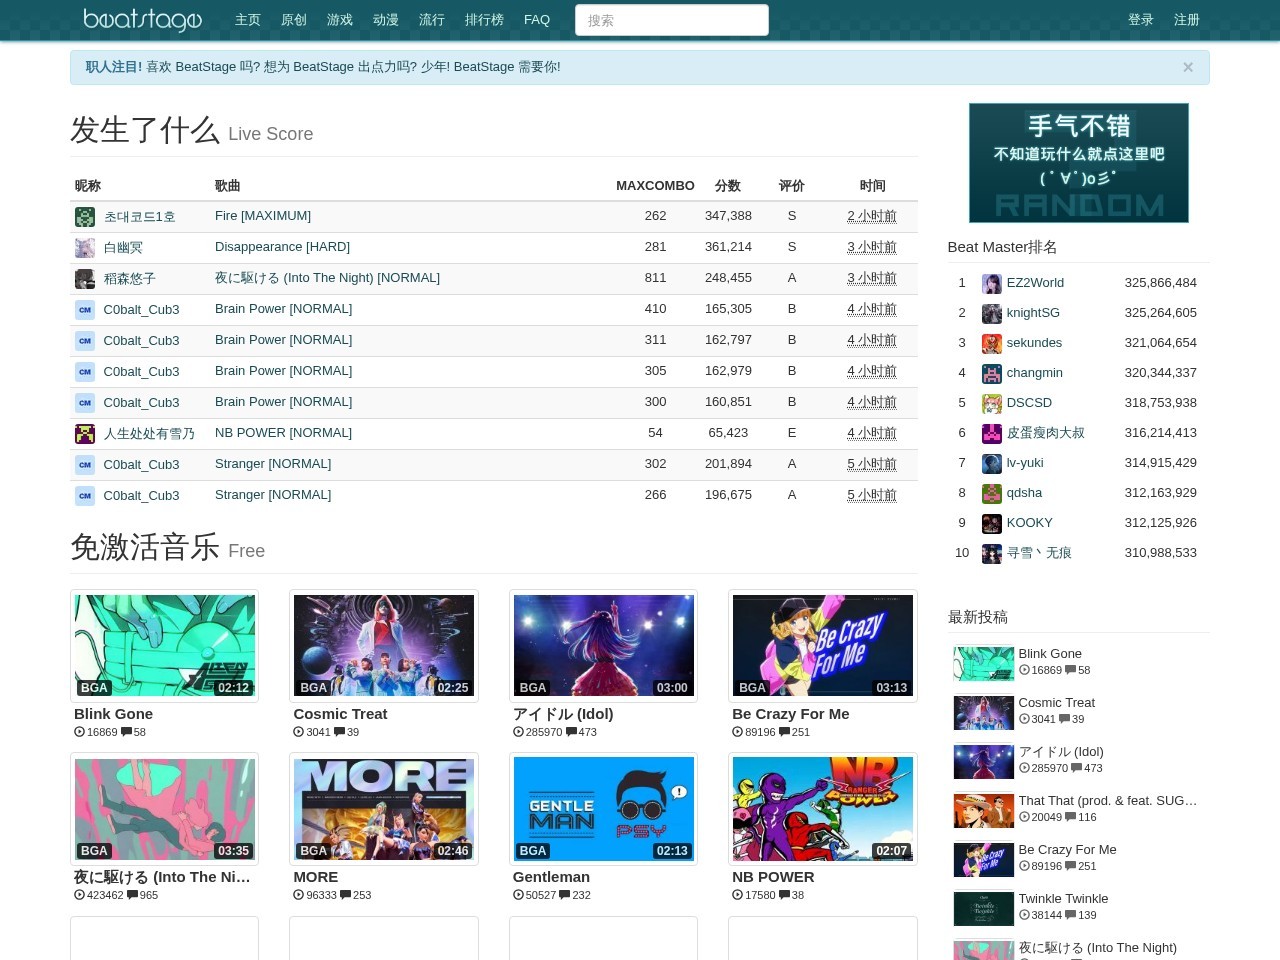Switch to the 原创 section

click(x=293, y=20)
